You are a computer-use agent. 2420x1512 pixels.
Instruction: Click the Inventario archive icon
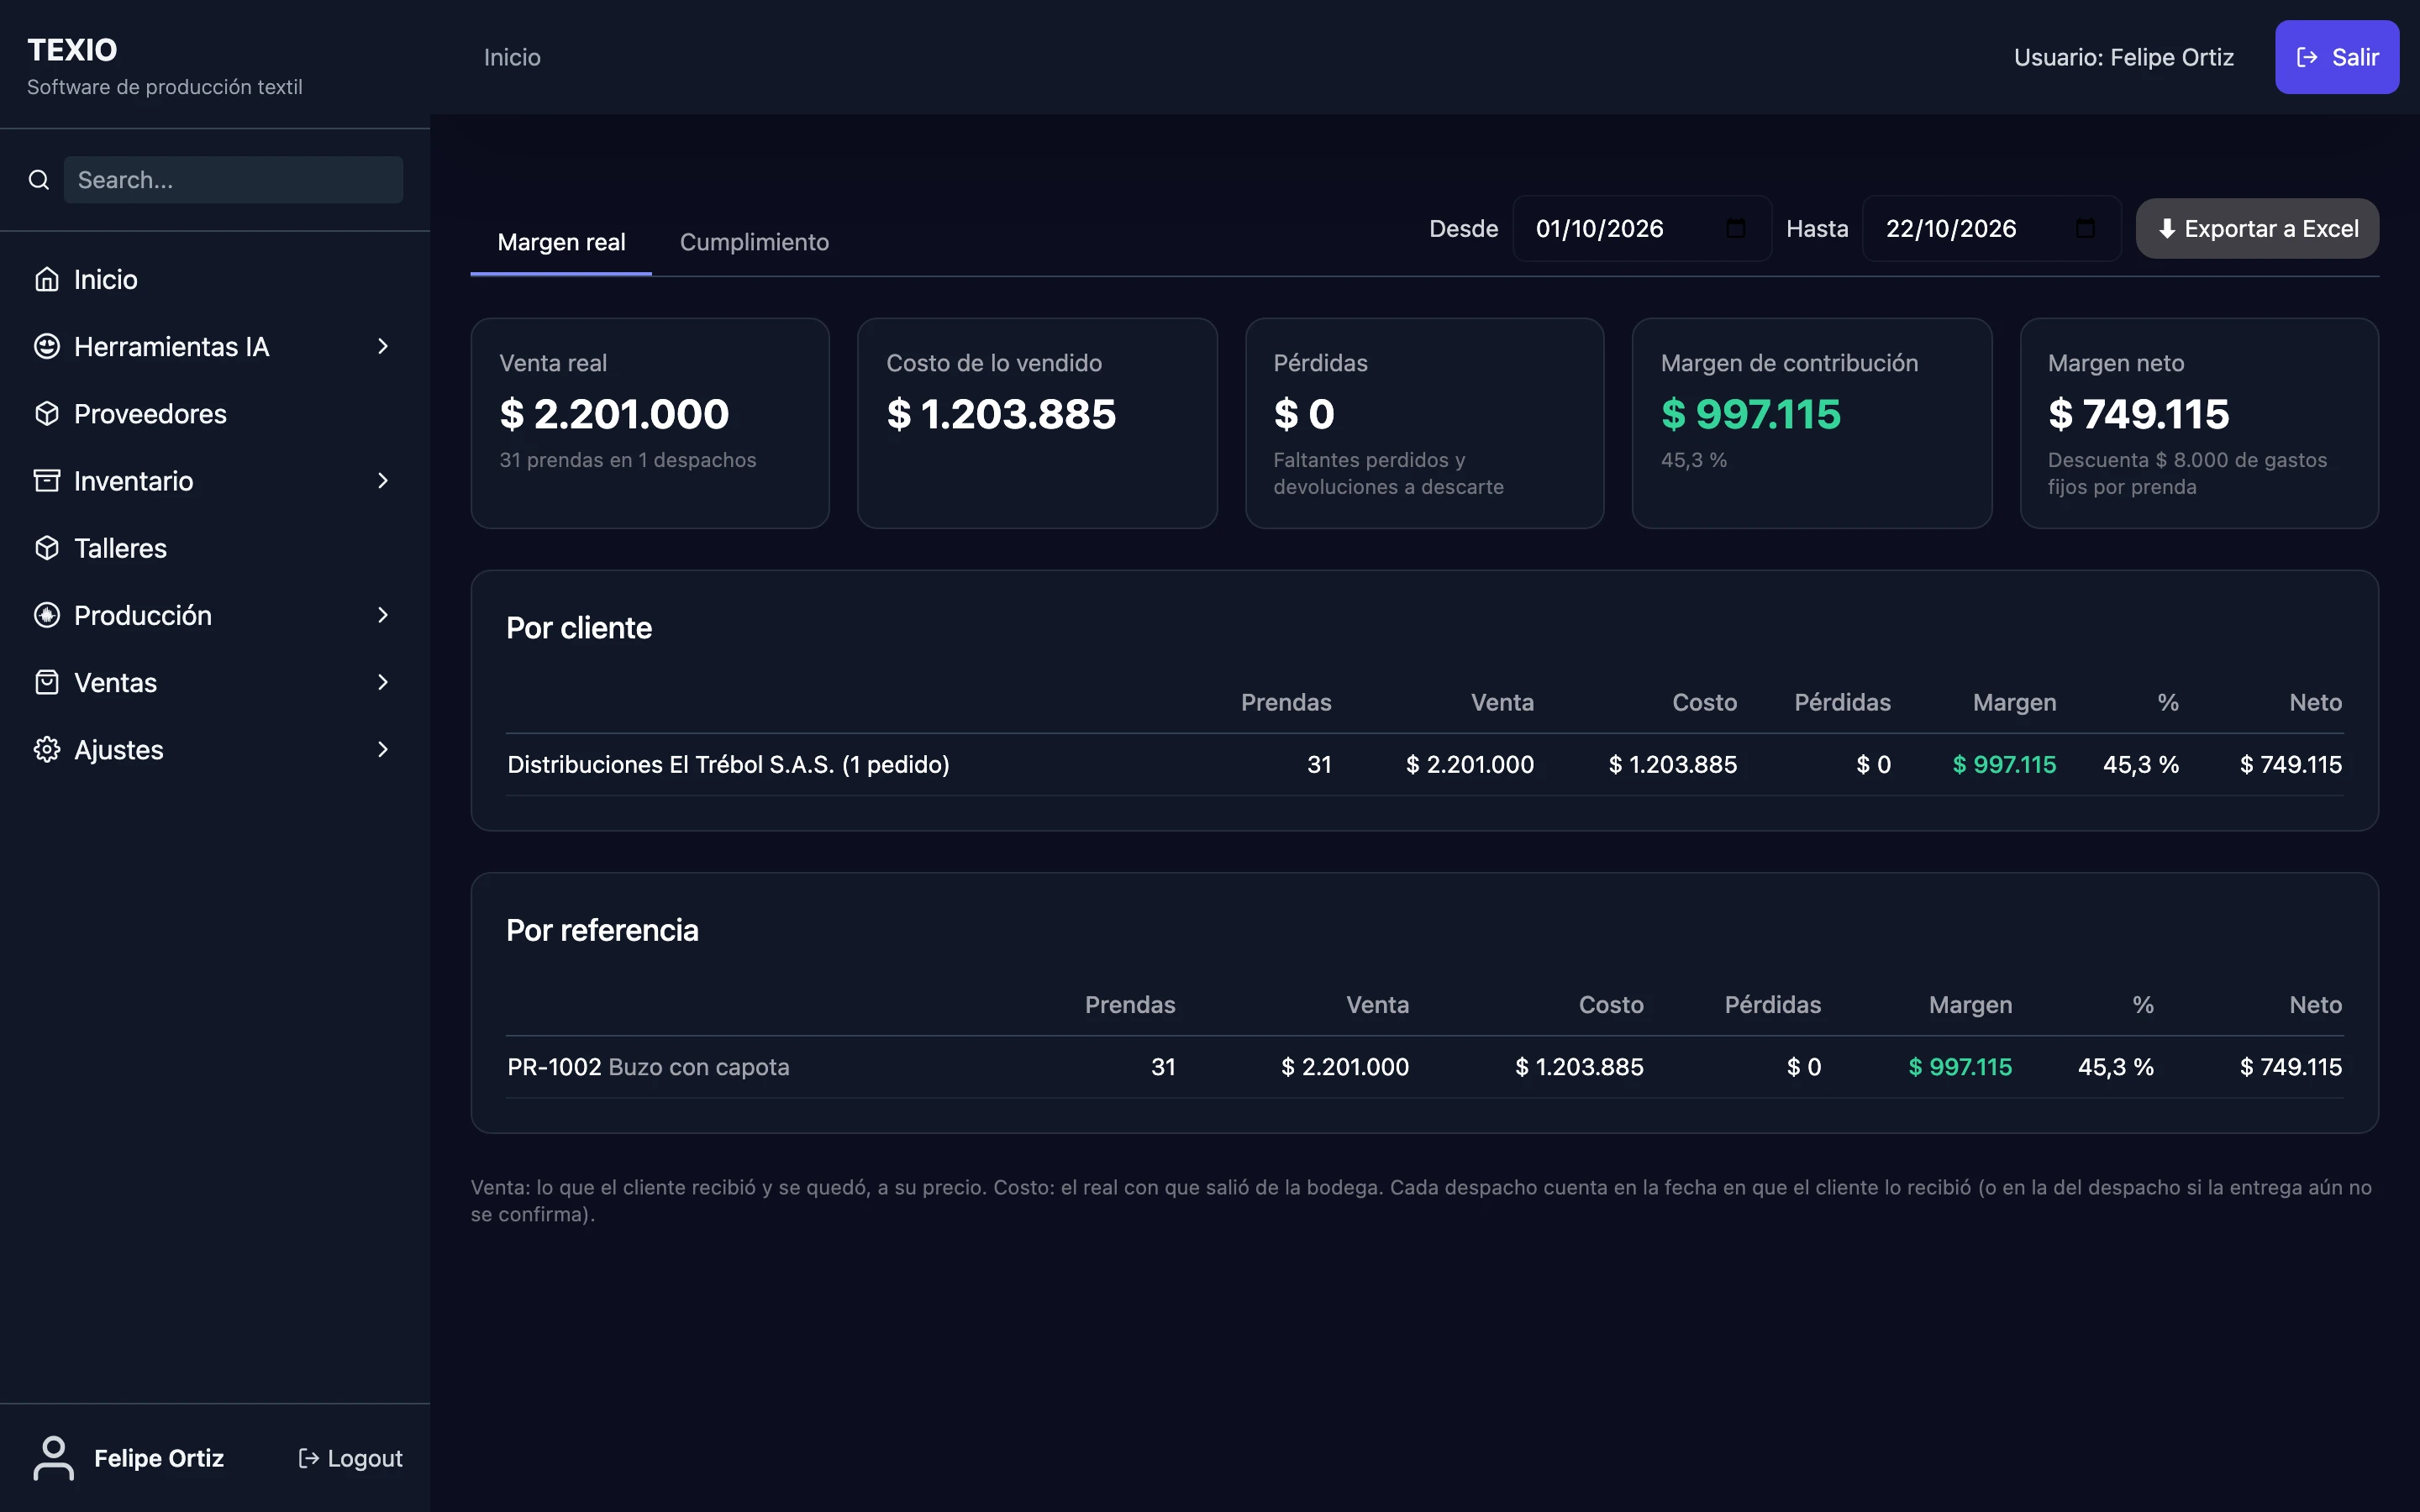point(47,481)
